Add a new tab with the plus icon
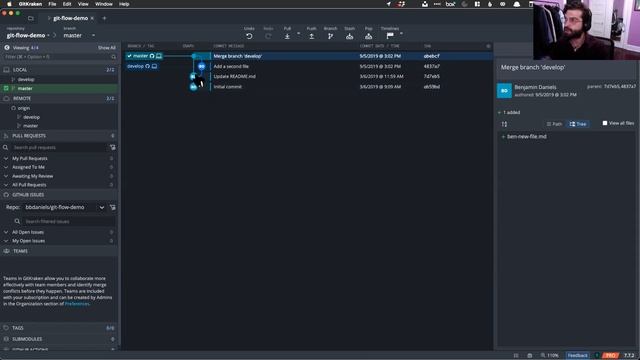Screen dimensions: 640x360 104,18
